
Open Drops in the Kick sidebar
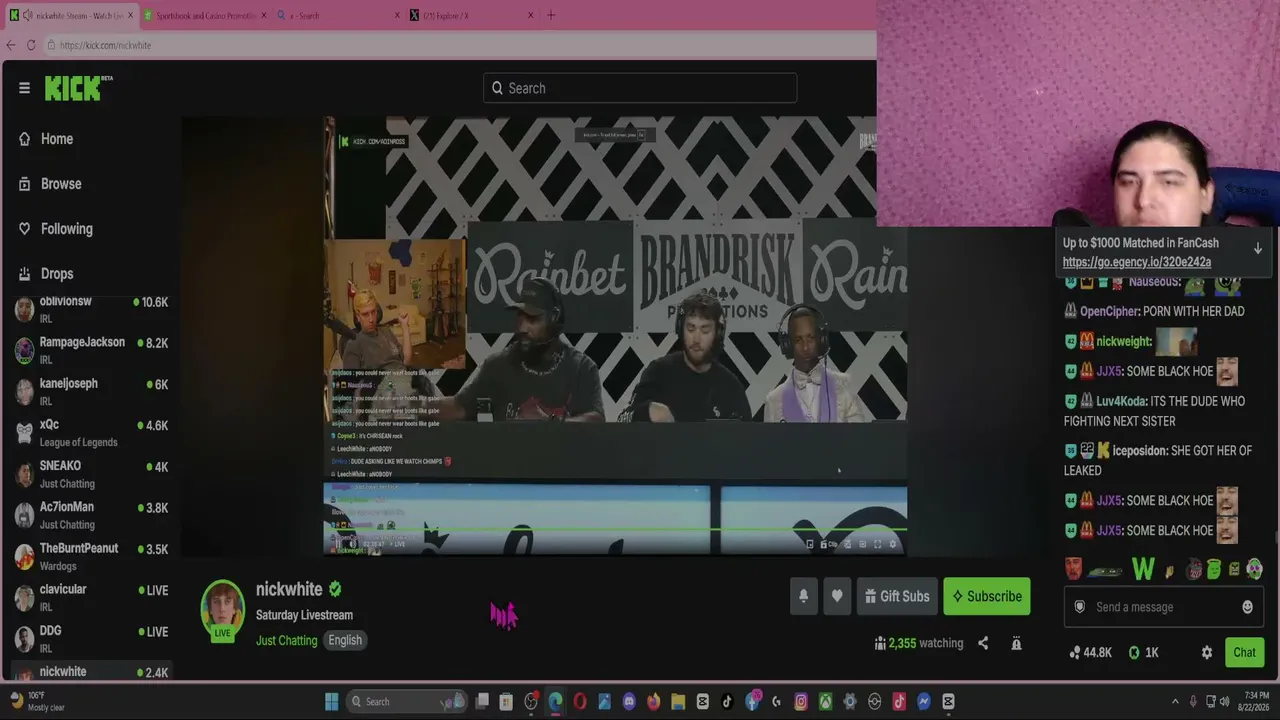click(x=47, y=274)
